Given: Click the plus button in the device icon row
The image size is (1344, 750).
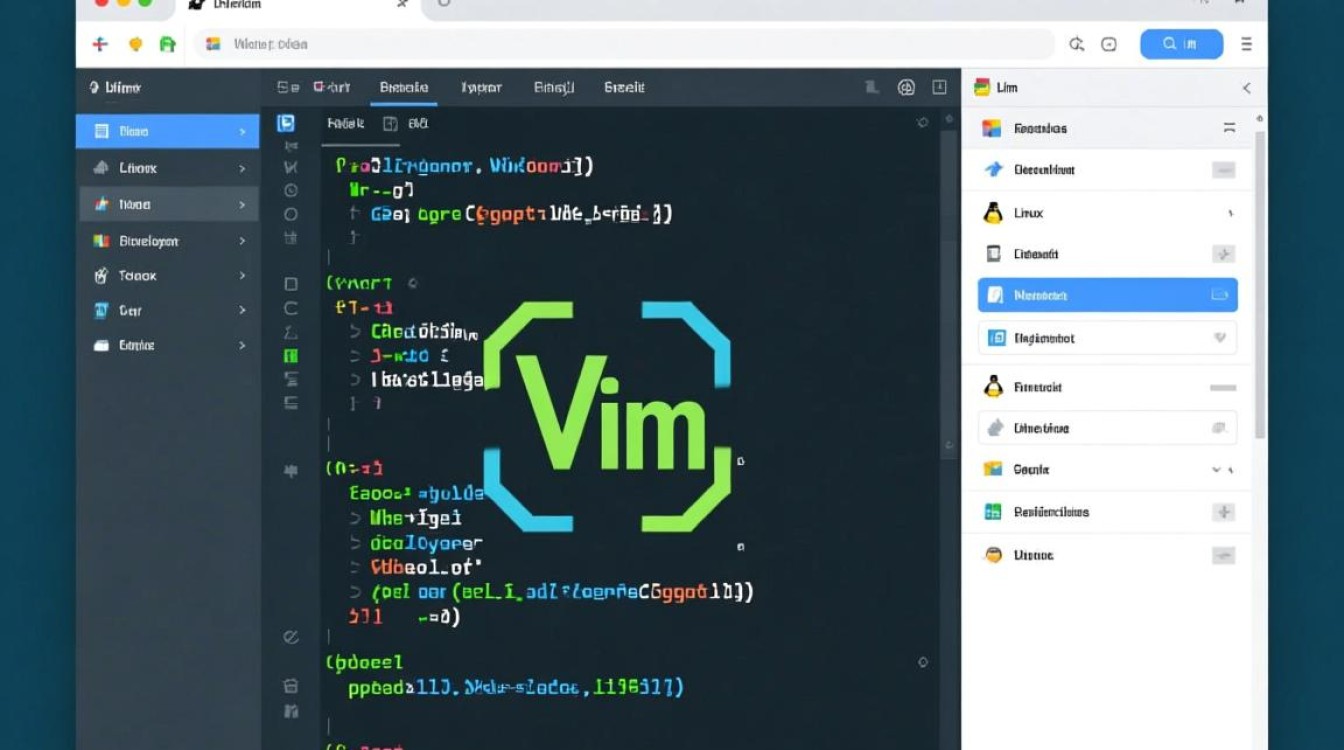Looking at the screenshot, I should (x=1224, y=254).
